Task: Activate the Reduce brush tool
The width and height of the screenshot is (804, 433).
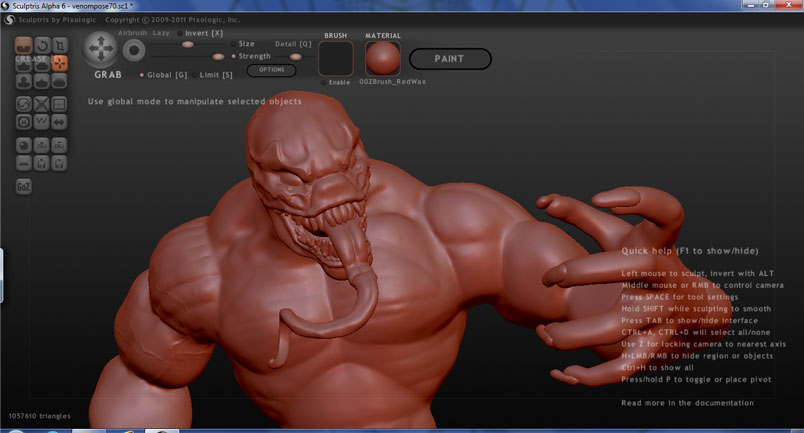Action: point(24,104)
